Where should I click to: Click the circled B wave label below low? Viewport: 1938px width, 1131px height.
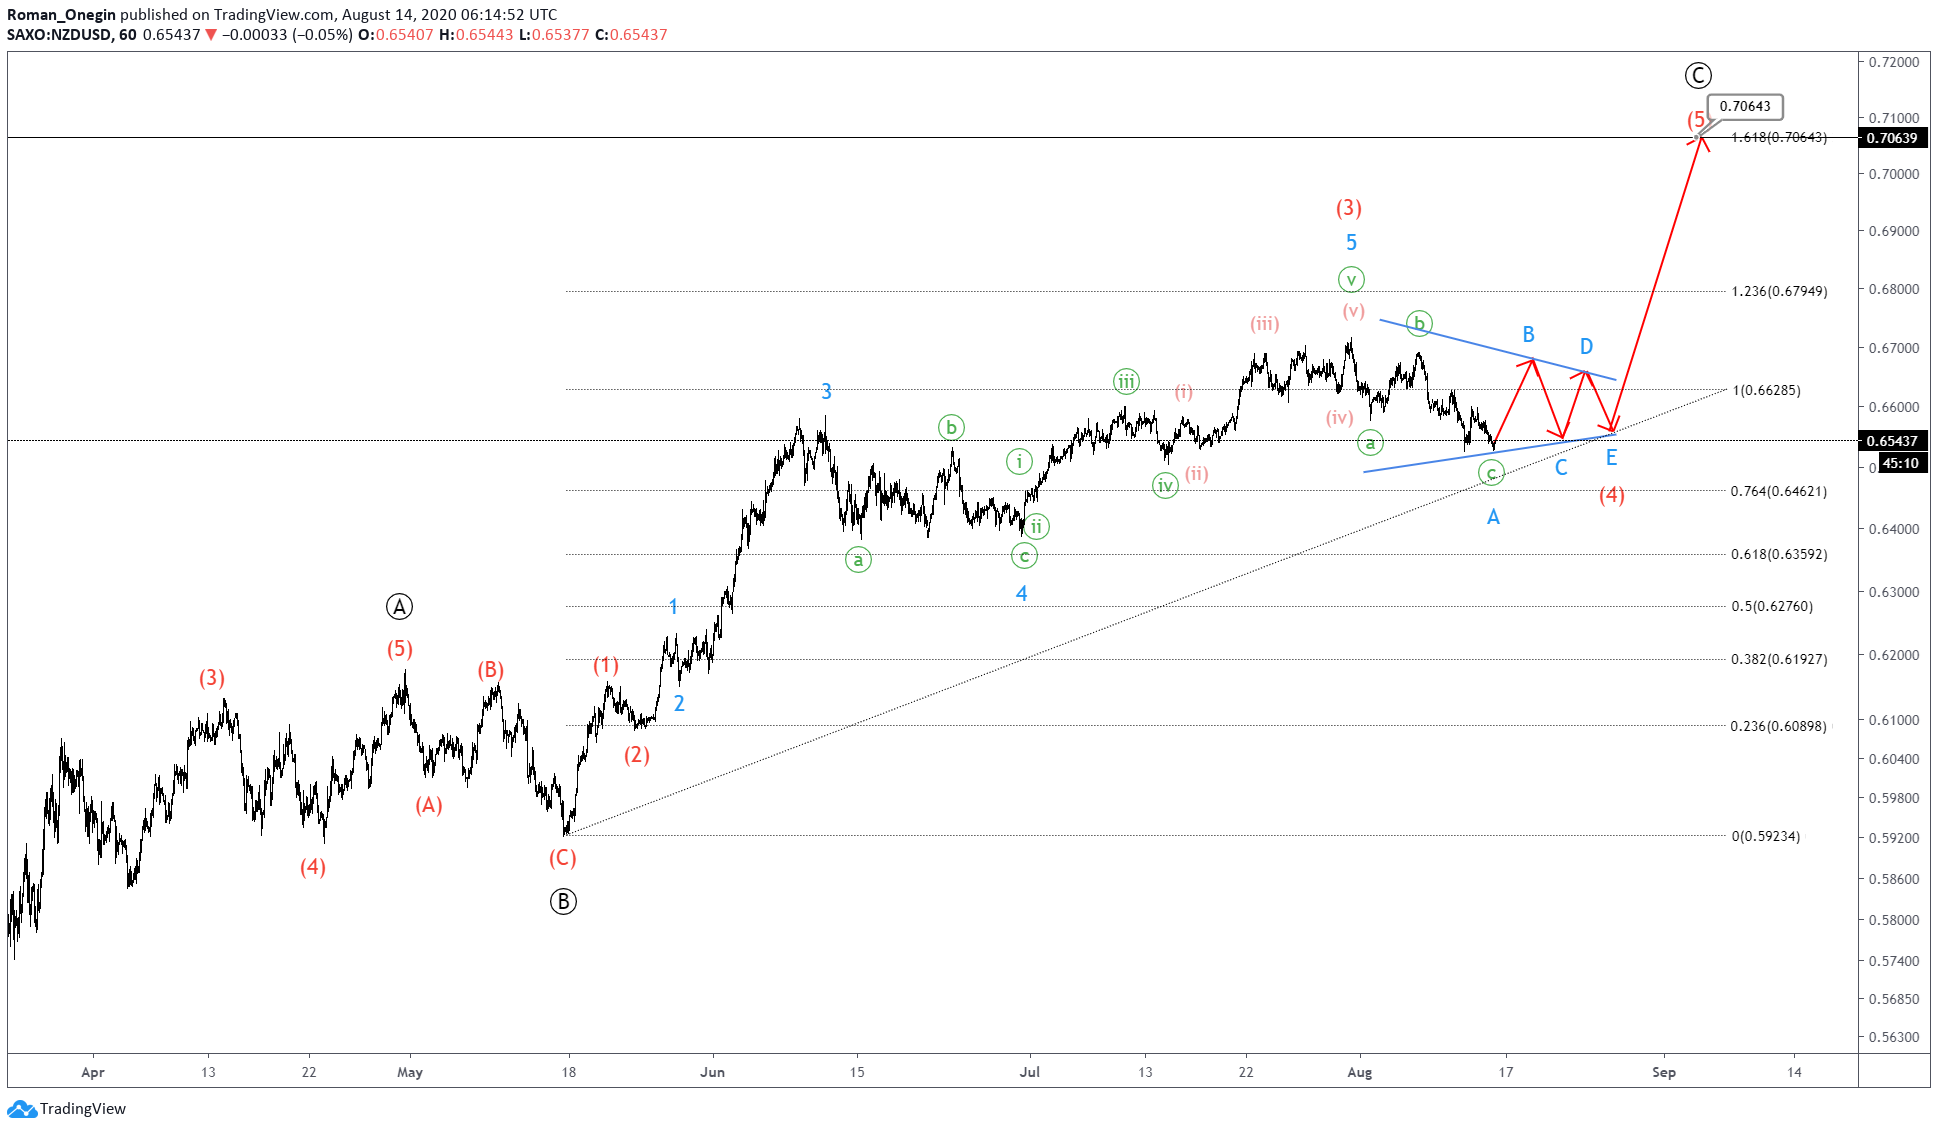(x=563, y=901)
